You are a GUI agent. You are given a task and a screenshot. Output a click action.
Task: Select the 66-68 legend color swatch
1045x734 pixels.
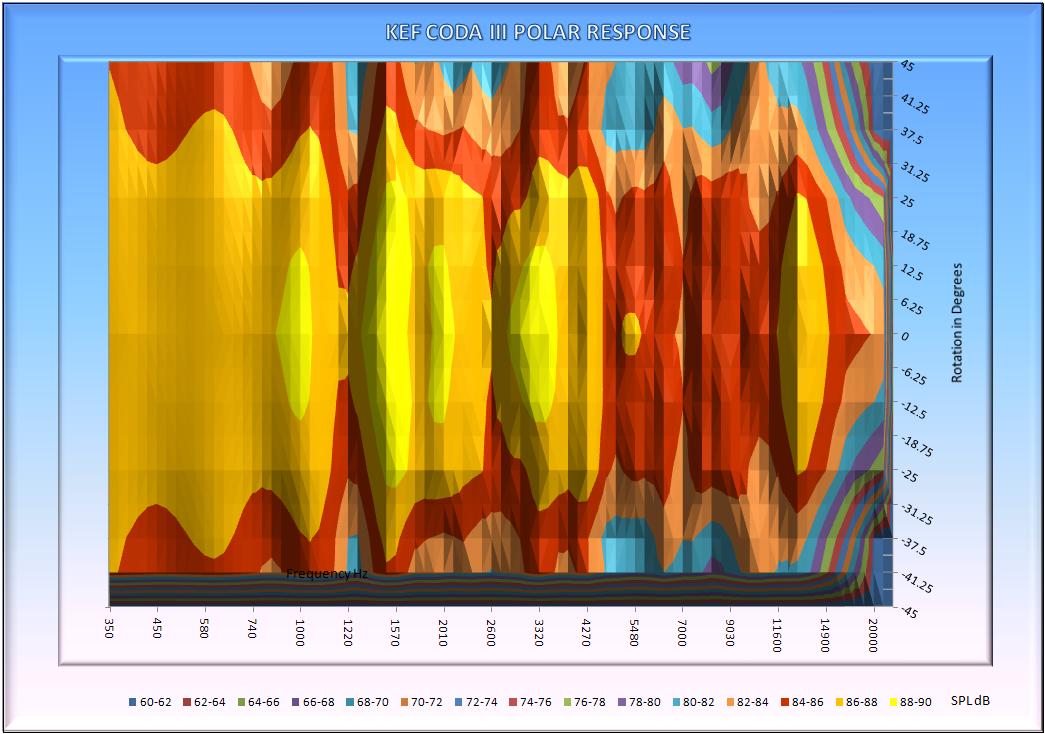(296, 702)
